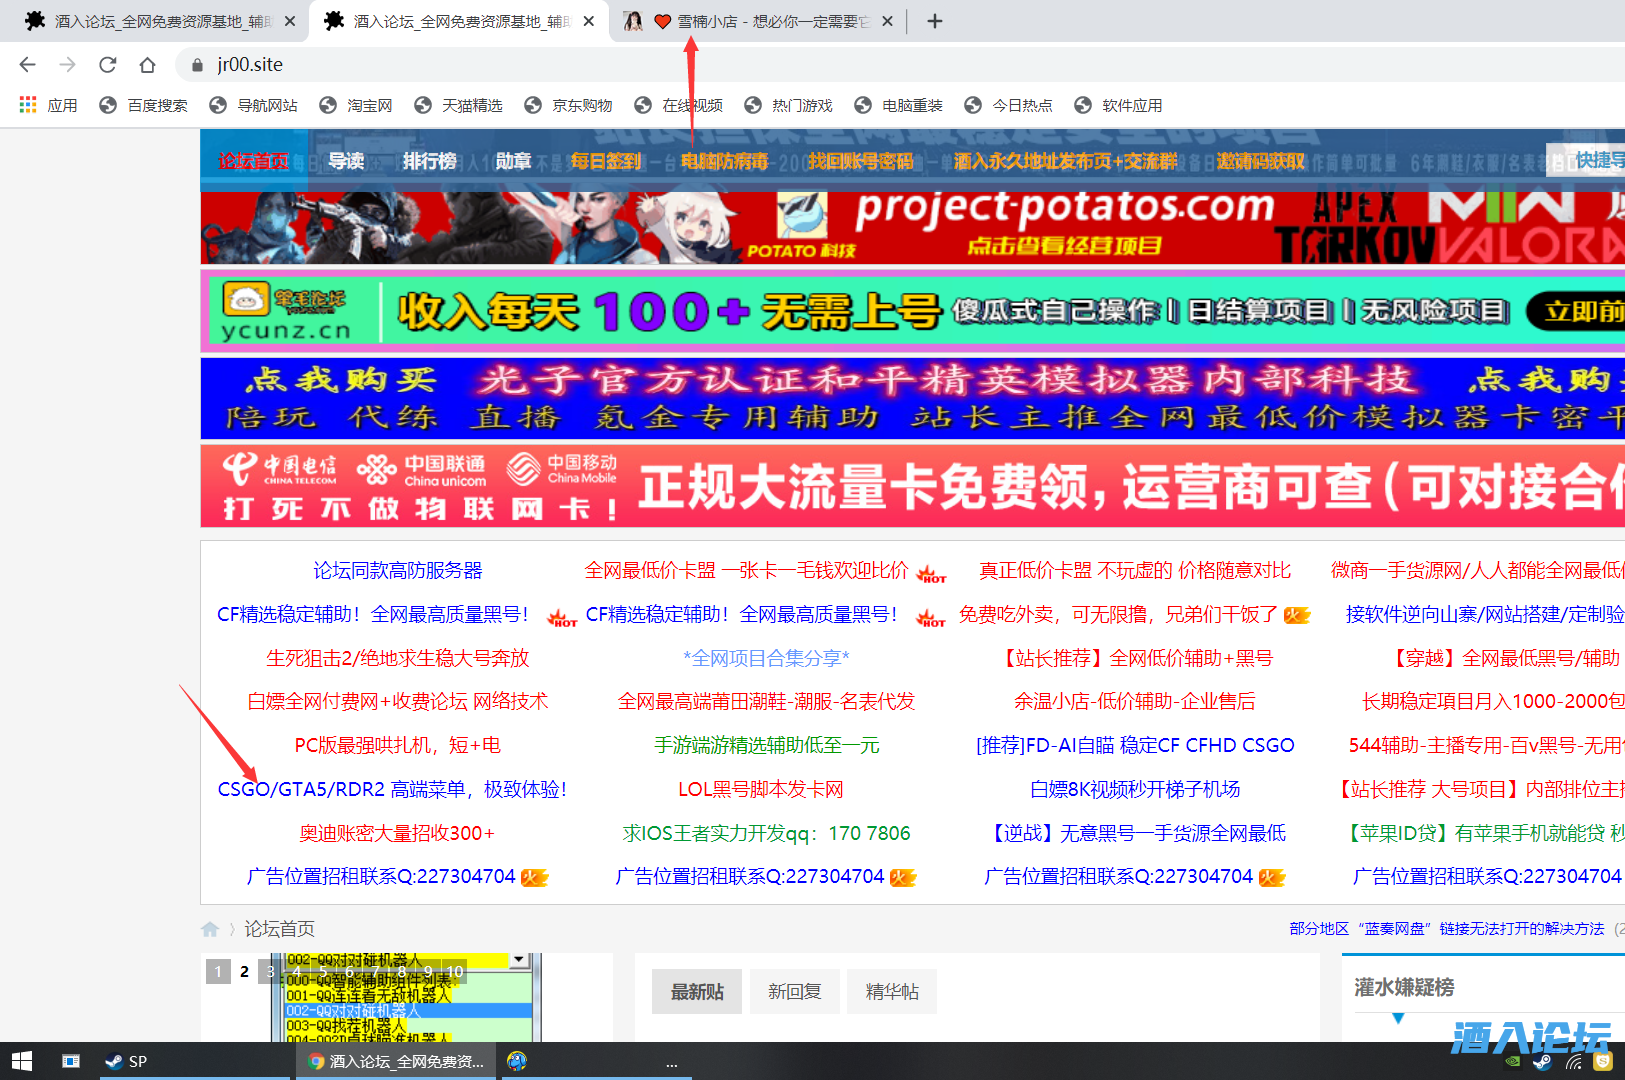Open the project-potatos.com banner ad

912,228
